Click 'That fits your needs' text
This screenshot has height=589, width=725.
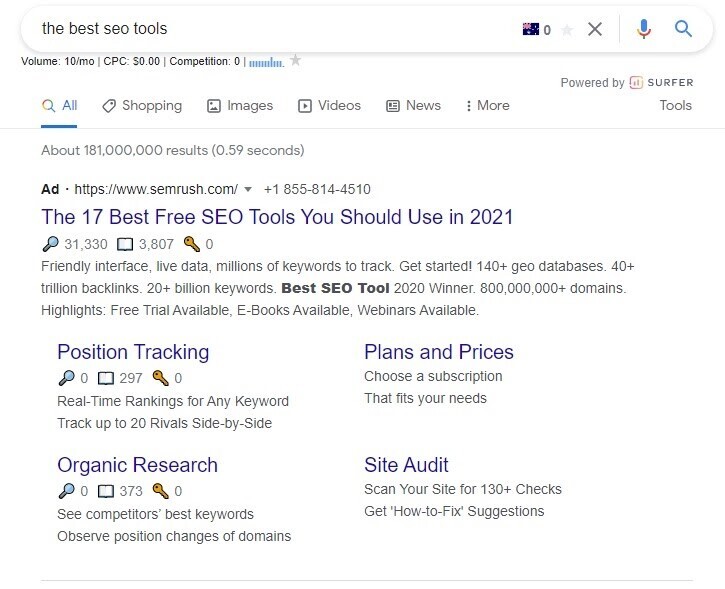425,398
